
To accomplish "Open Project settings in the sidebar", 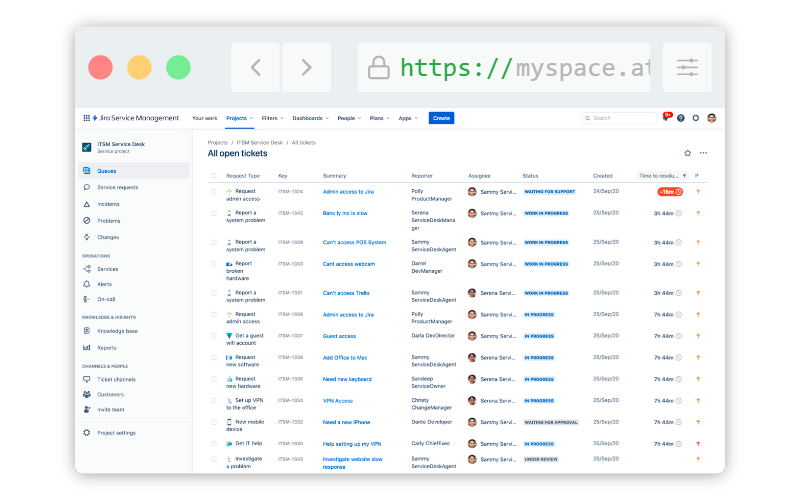I will [x=116, y=433].
